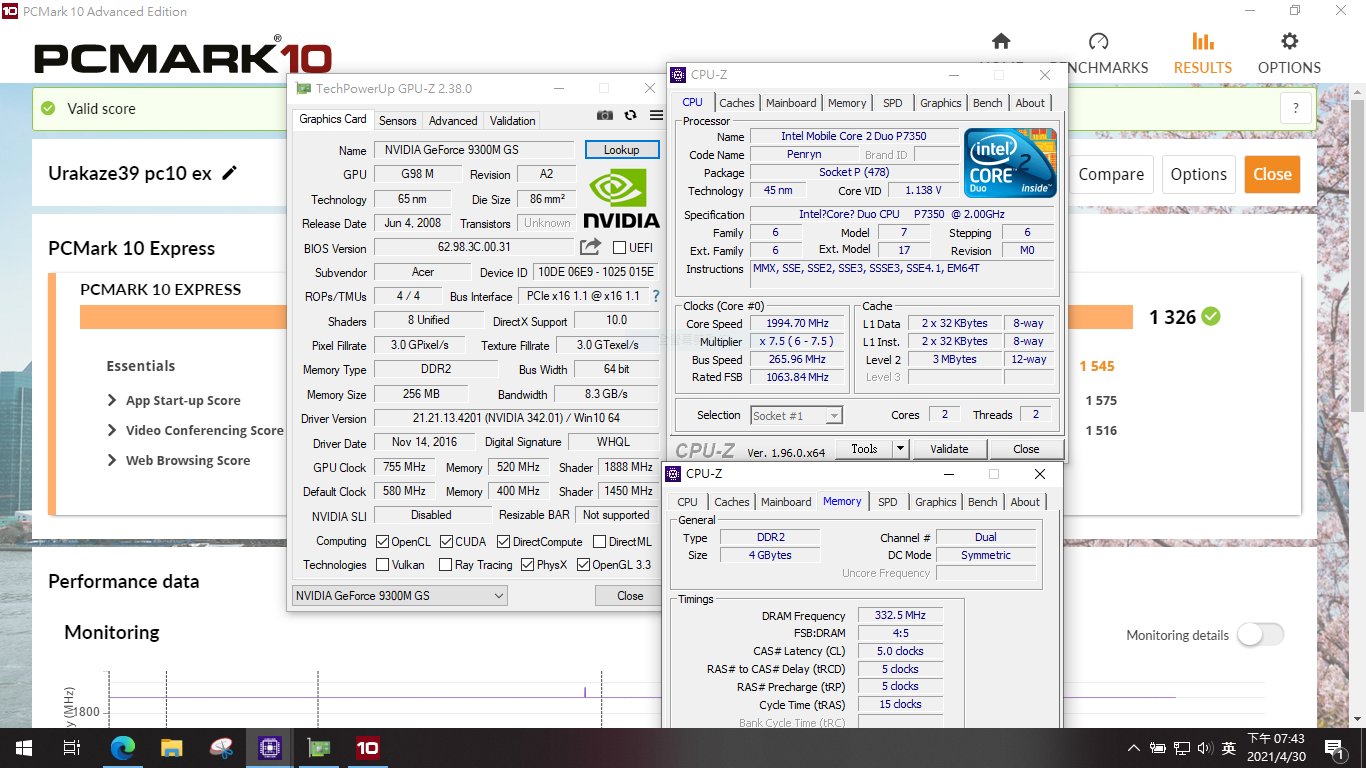Open Task View on taskbar
1366x768 pixels.
point(72,748)
